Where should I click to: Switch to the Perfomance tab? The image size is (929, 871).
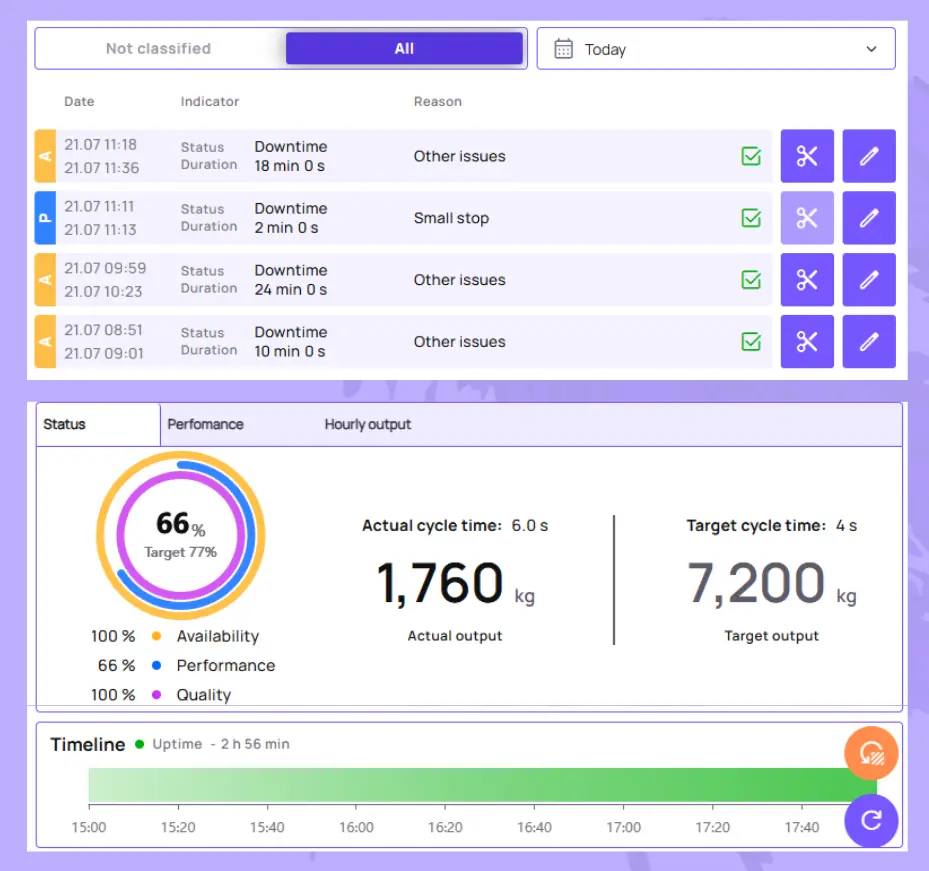click(205, 424)
